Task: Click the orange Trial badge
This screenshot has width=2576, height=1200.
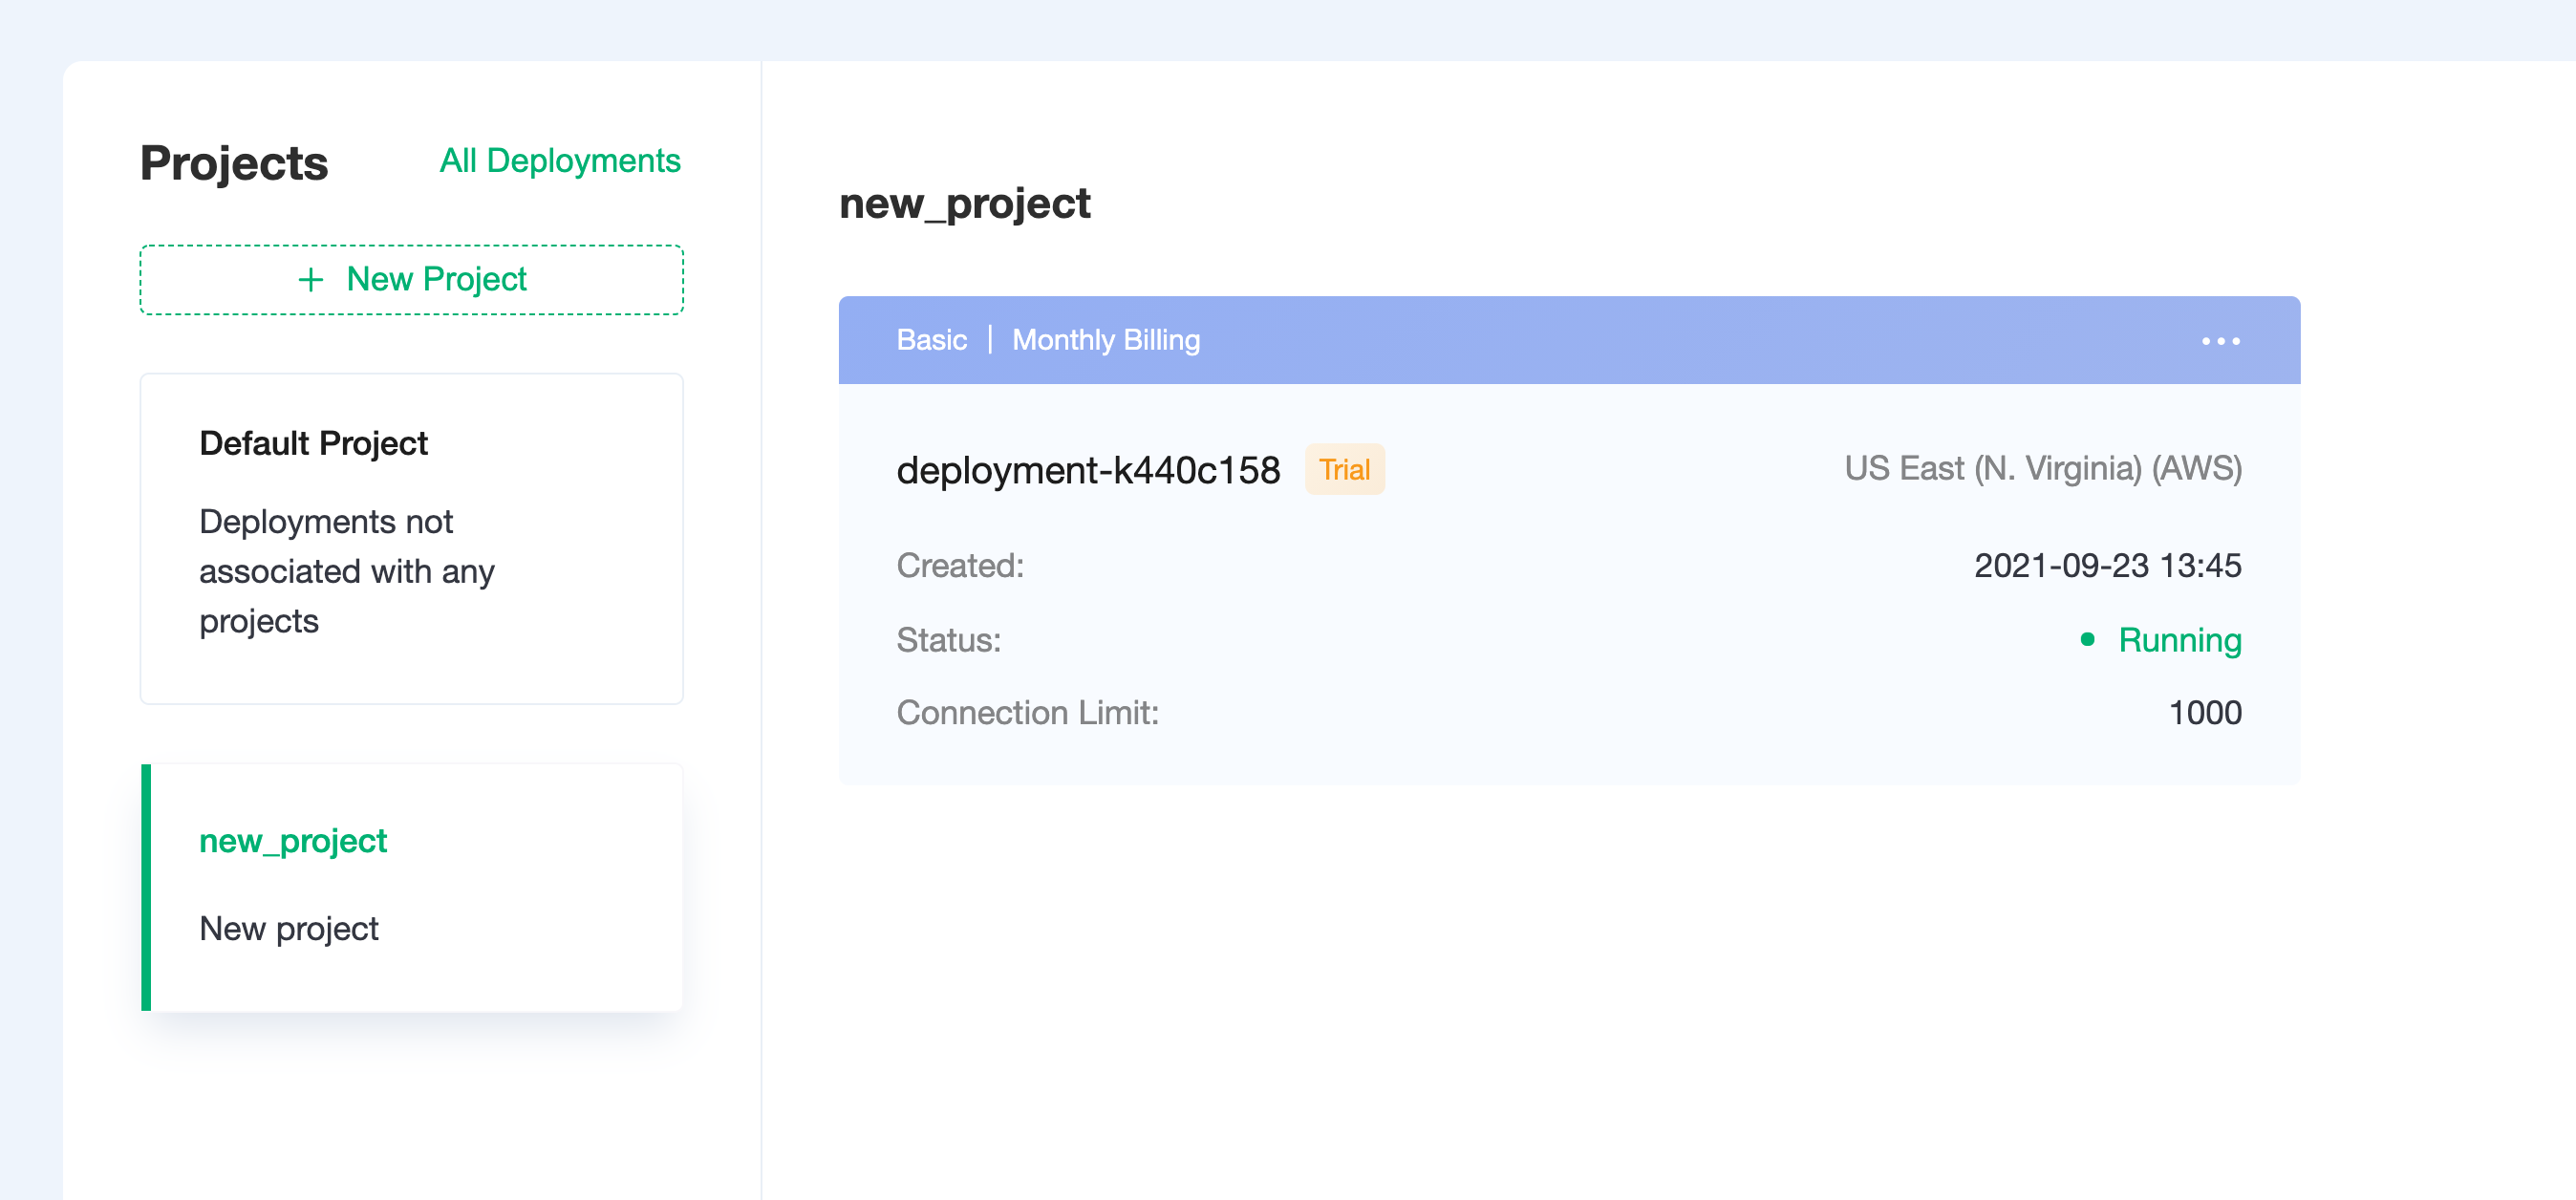Action: (x=1344, y=469)
